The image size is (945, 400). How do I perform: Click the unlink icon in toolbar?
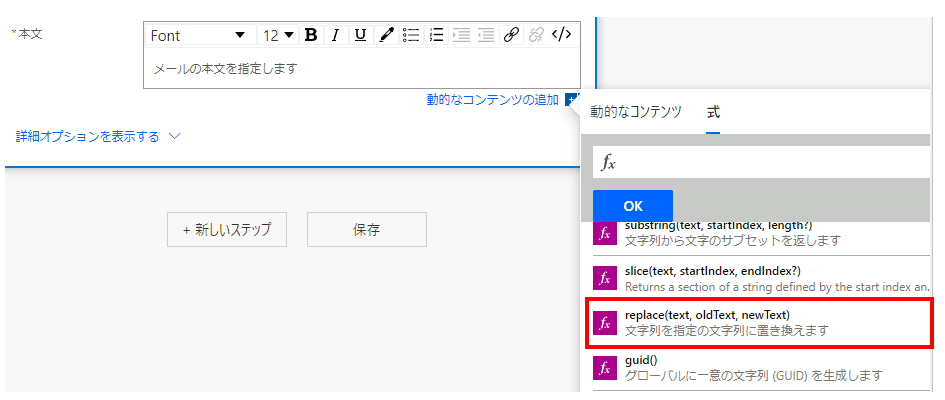[x=536, y=36]
